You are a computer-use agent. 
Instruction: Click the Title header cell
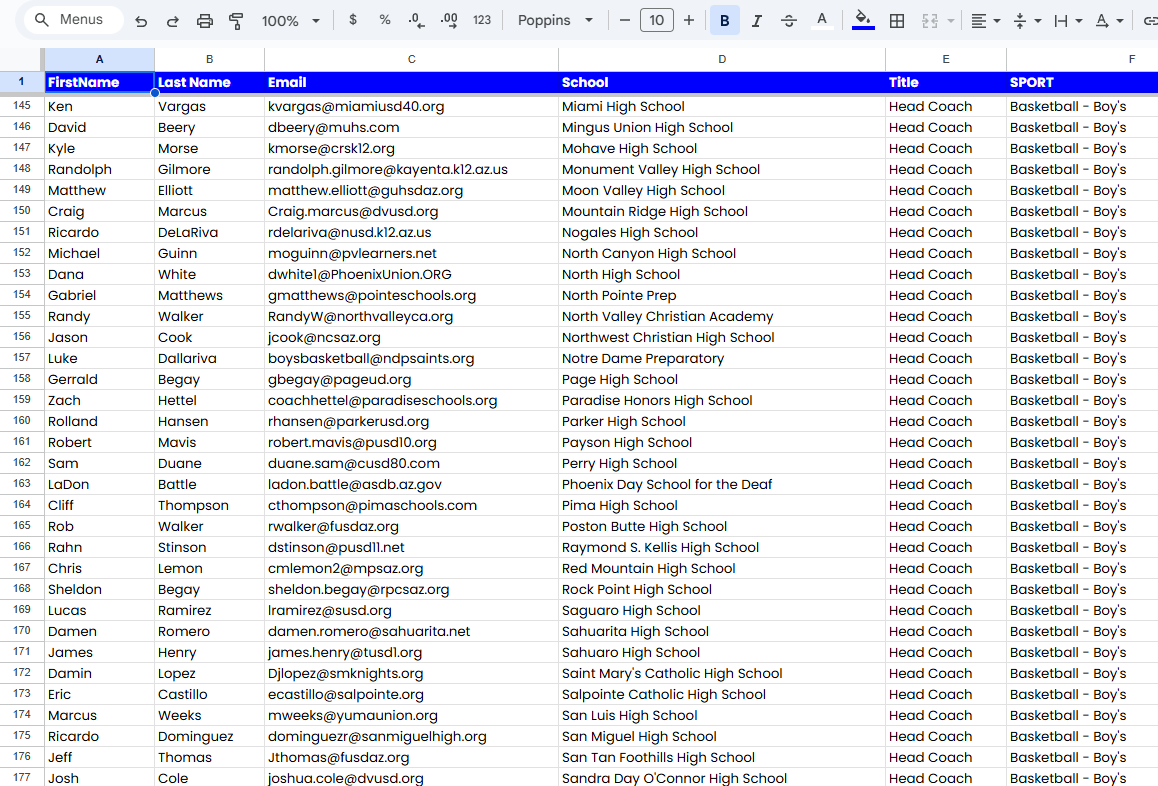pyautogui.click(x=945, y=82)
